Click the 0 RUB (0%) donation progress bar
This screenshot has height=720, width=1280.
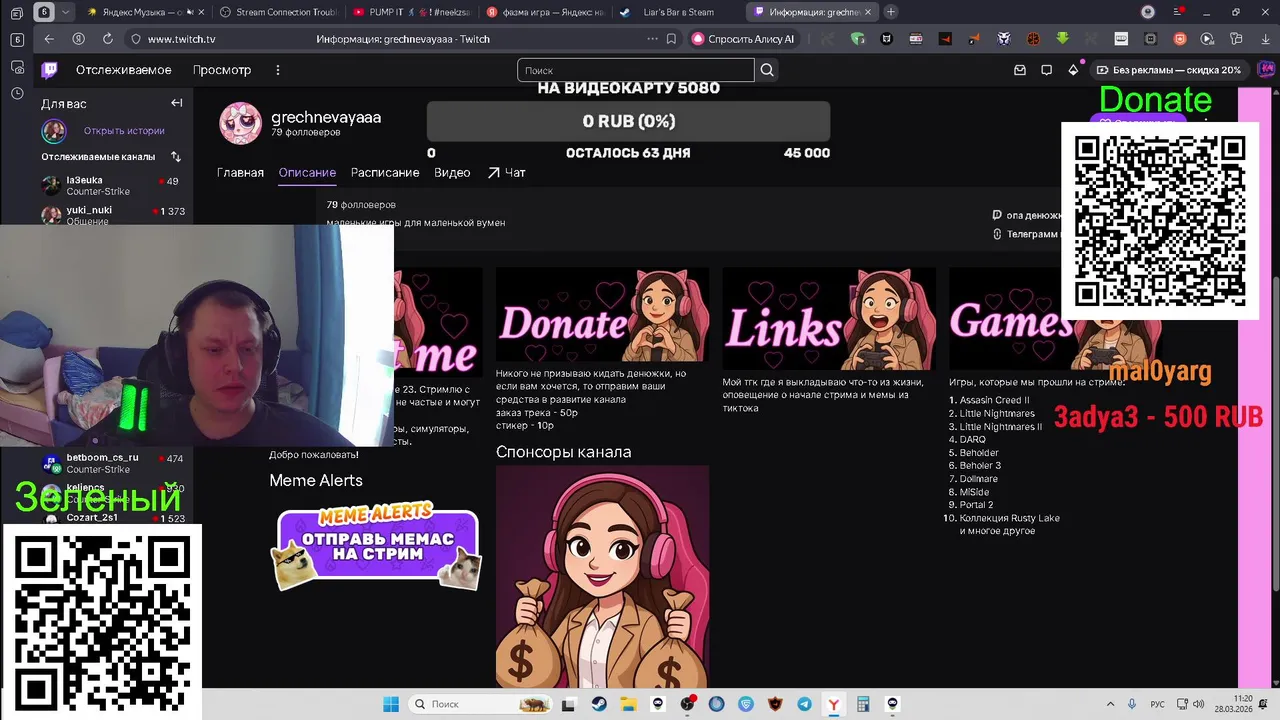point(628,121)
